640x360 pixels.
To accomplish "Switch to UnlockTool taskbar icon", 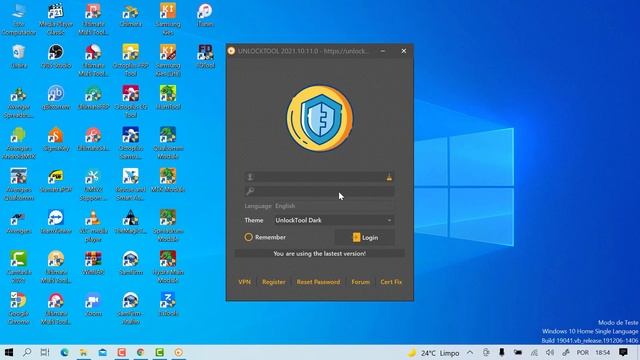I will tap(178, 352).
